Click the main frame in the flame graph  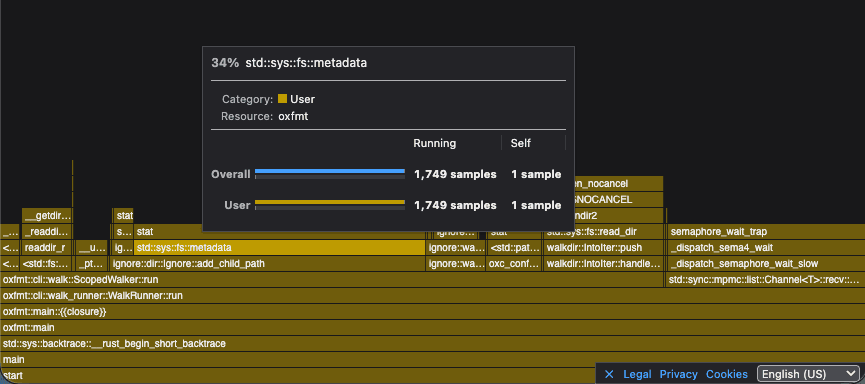click(x=432, y=360)
